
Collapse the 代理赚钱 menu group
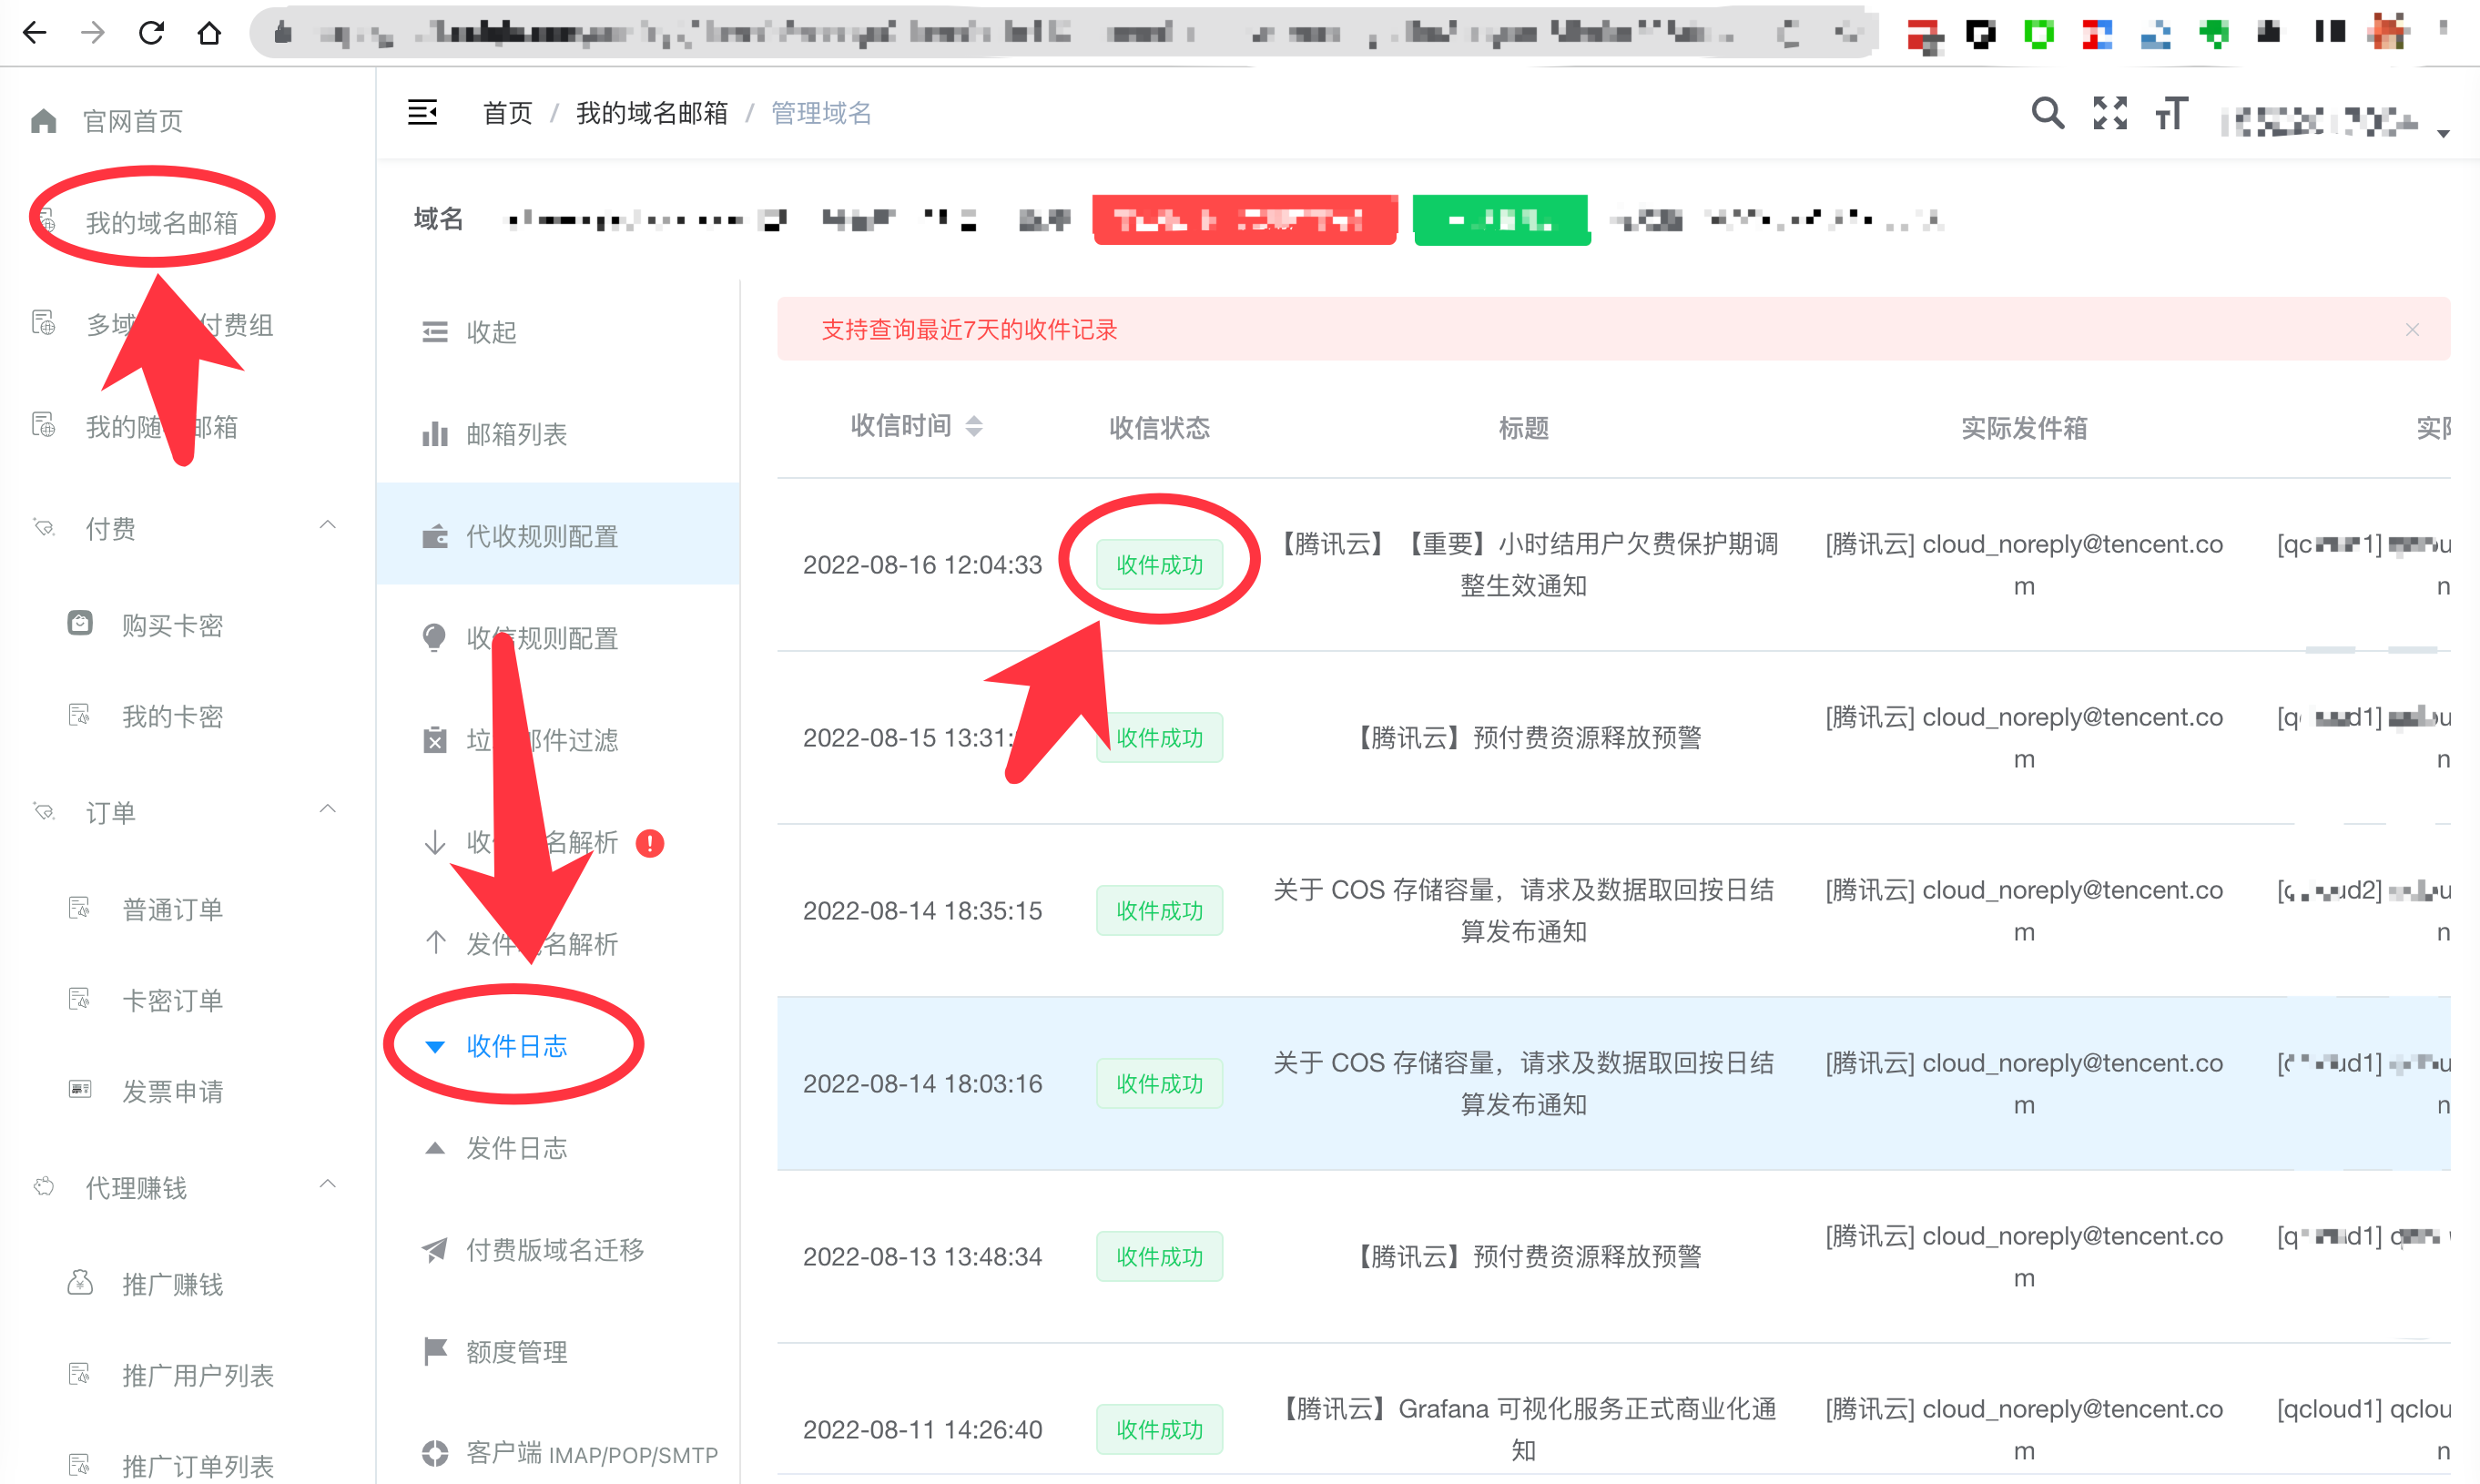[327, 1184]
